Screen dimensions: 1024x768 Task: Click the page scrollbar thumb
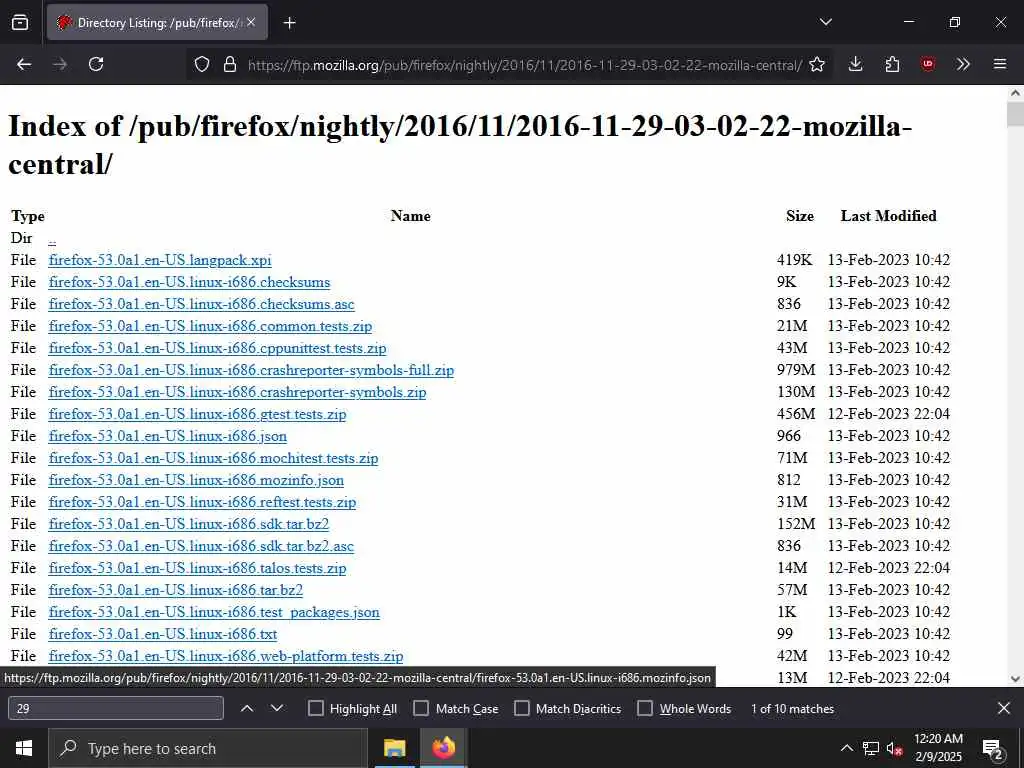click(1016, 114)
